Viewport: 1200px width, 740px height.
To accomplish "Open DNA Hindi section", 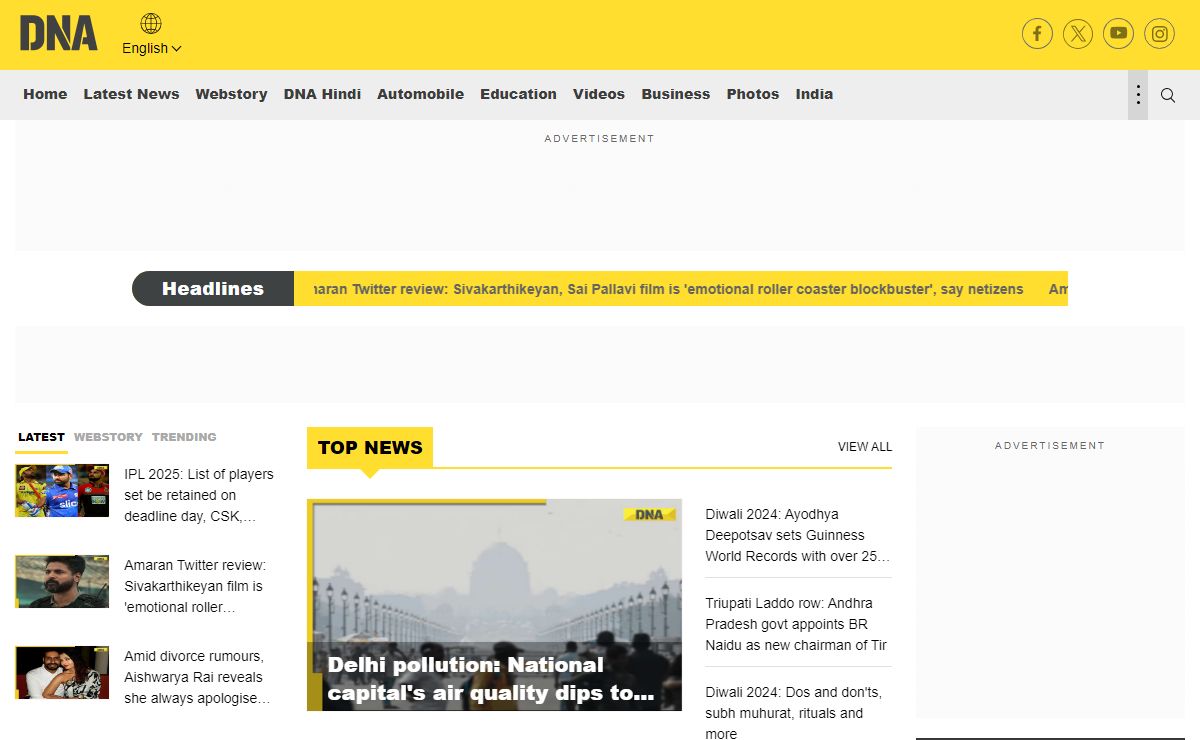I will (322, 94).
